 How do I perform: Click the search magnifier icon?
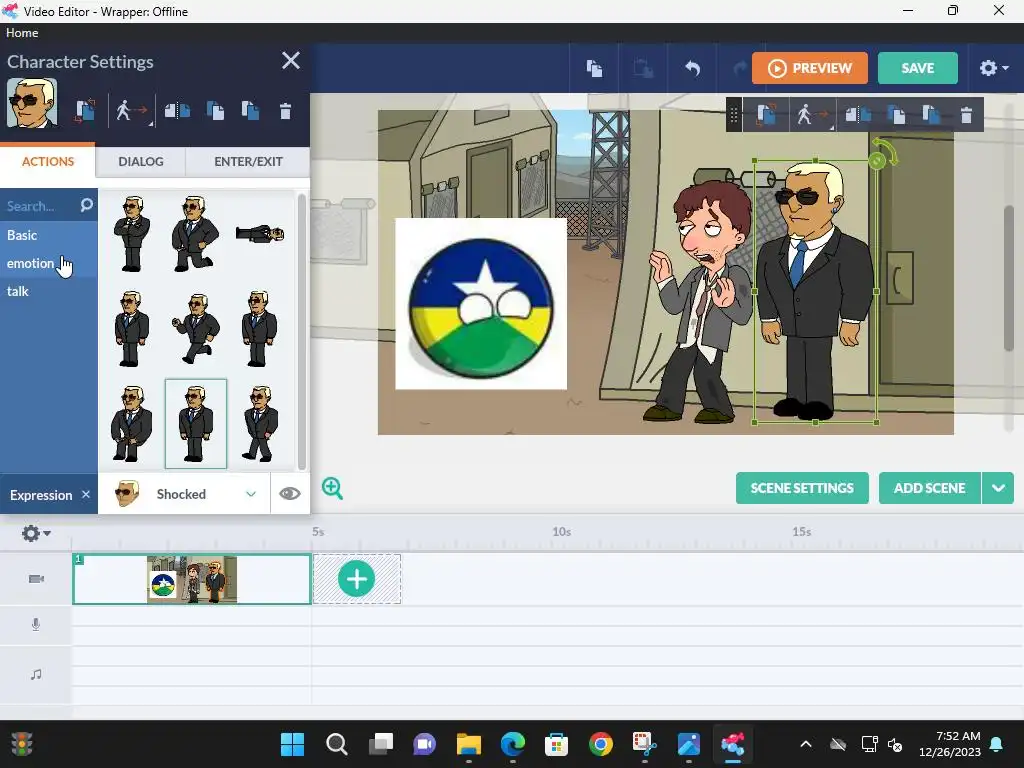pyautogui.click(x=86, y=206)
